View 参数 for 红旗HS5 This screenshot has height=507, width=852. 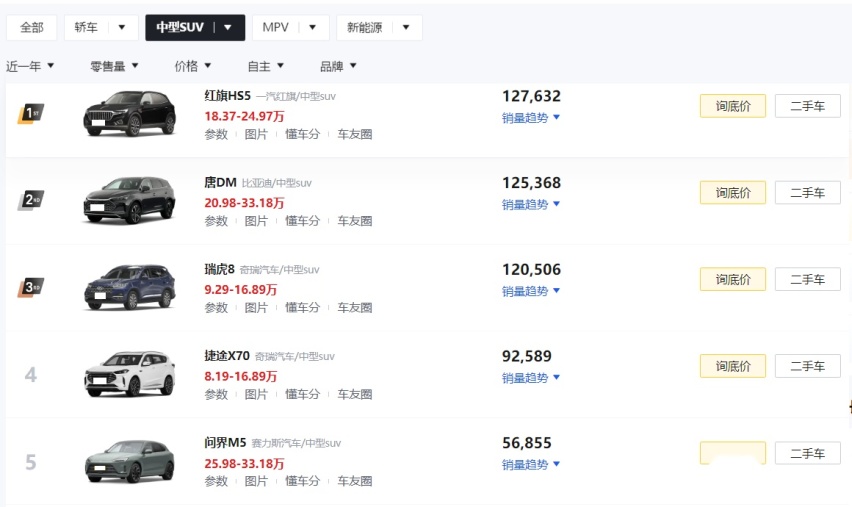point(216,134)
